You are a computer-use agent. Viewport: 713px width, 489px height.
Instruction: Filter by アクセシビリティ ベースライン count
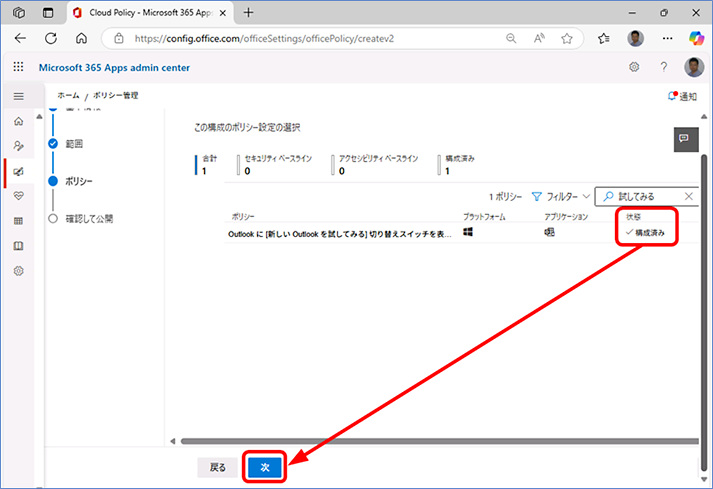pyautogui.click(x=375, y=165)
